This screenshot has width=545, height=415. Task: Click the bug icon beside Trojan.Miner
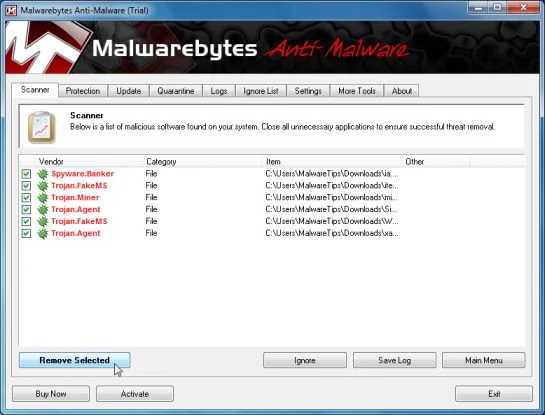(43, 197)
